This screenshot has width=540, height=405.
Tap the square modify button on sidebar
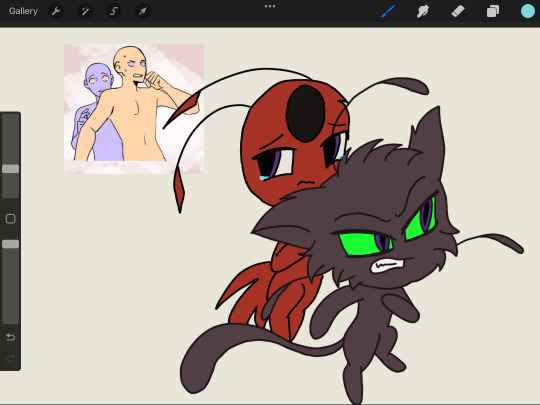[11, 219]
